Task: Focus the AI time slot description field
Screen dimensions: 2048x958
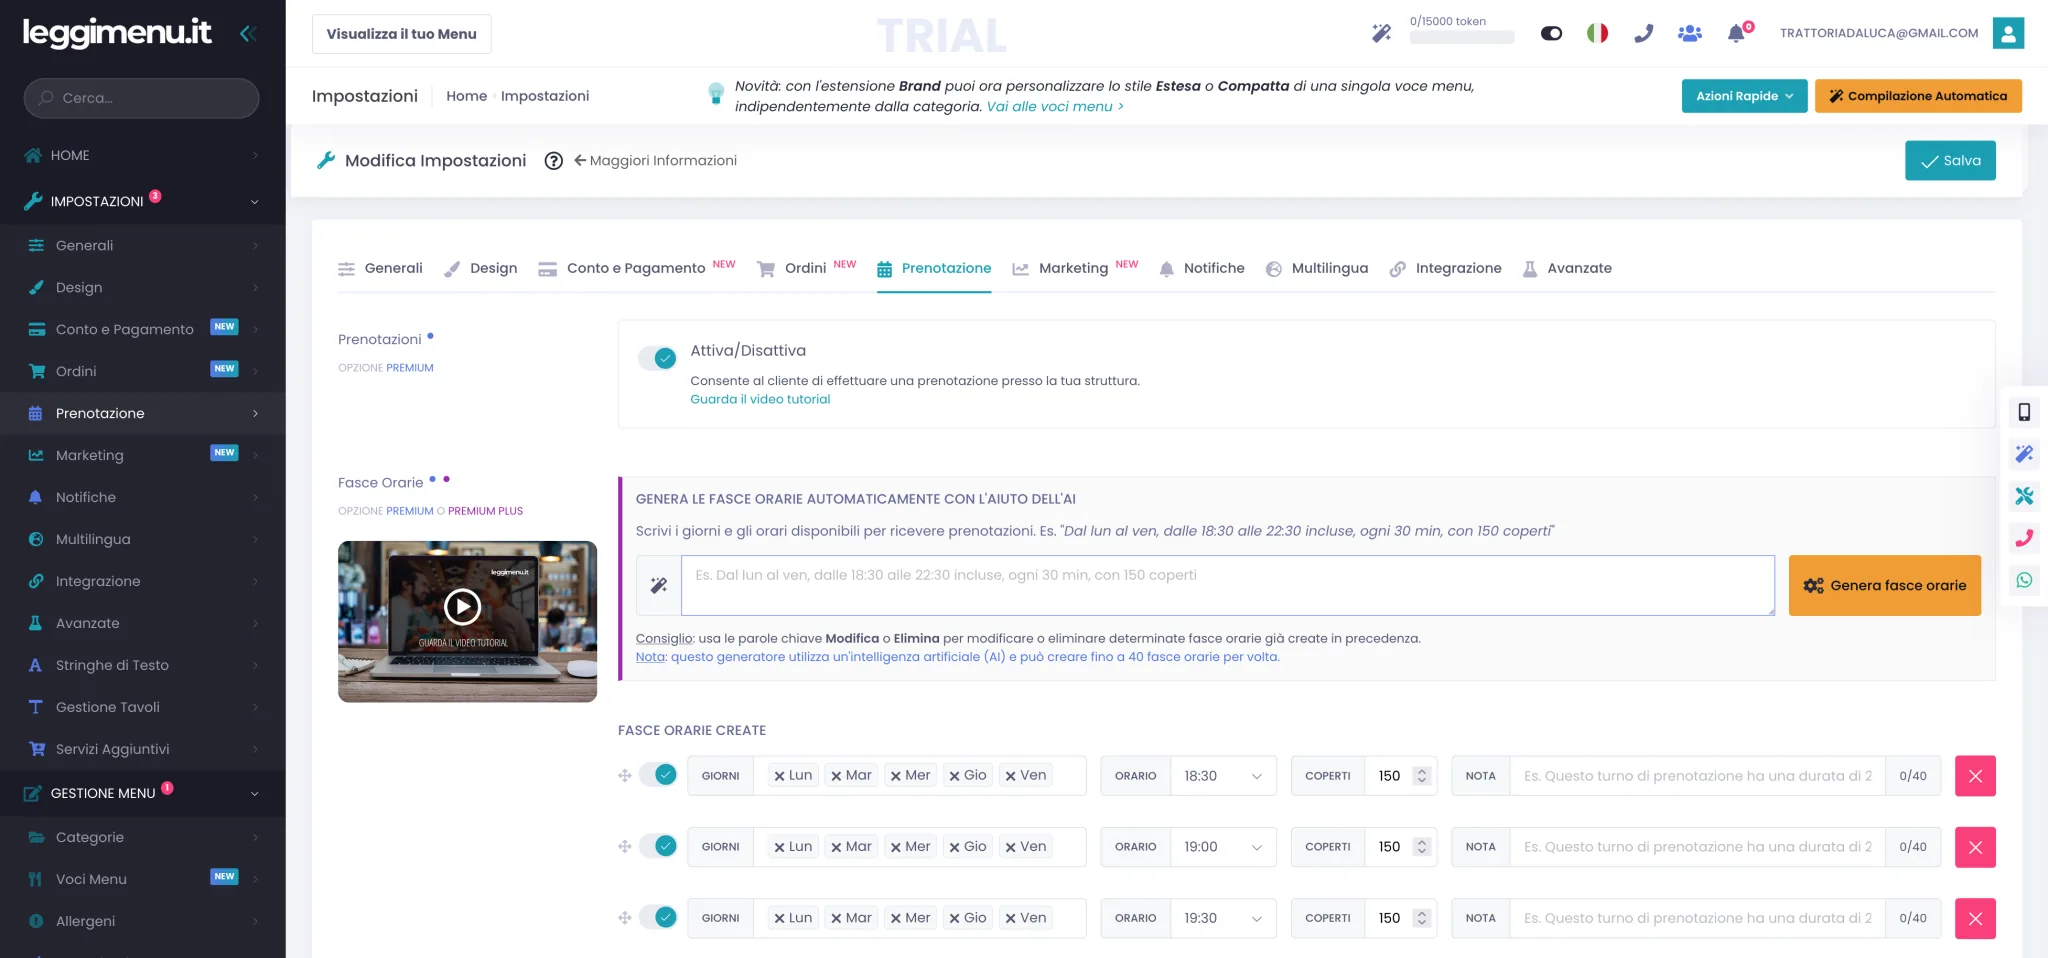Action: [1228, 585]
